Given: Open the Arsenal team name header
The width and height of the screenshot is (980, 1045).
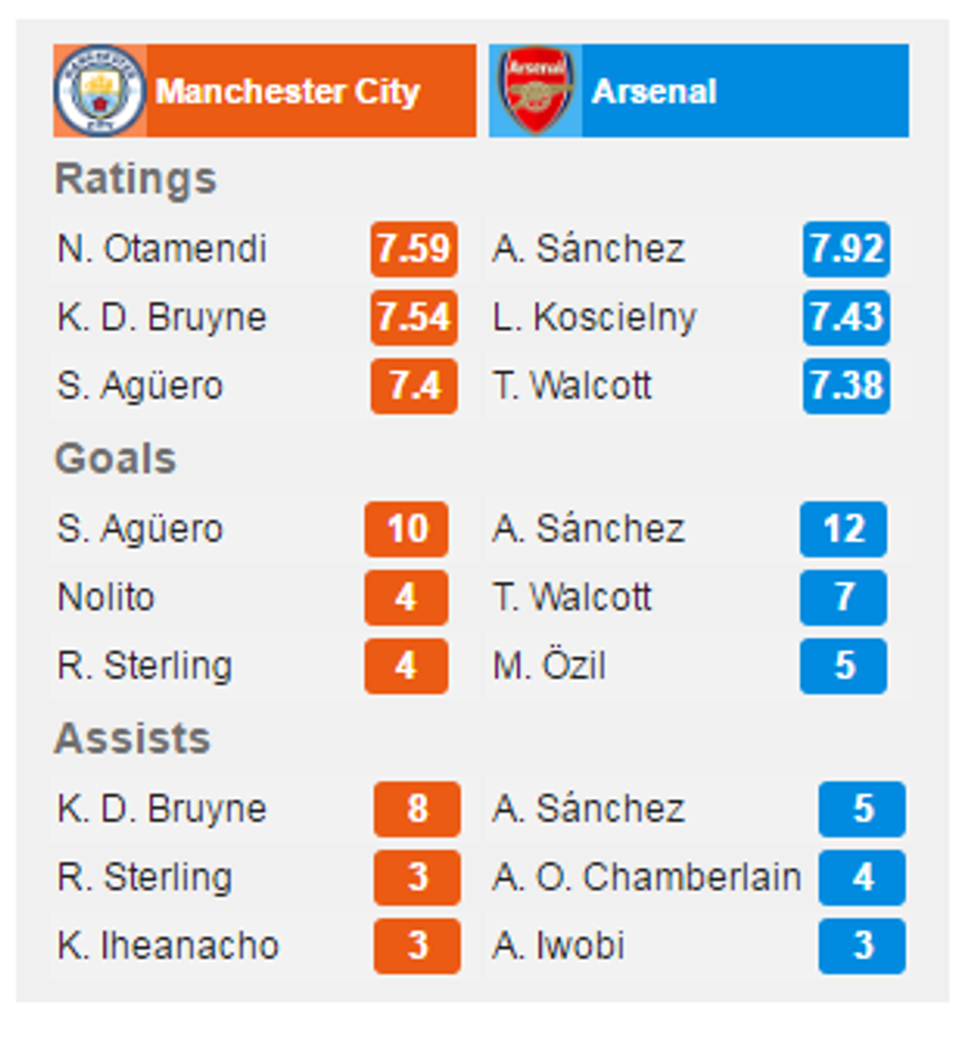Looking at the screenshot, I should pyautogui.click(x=654, y=92).
